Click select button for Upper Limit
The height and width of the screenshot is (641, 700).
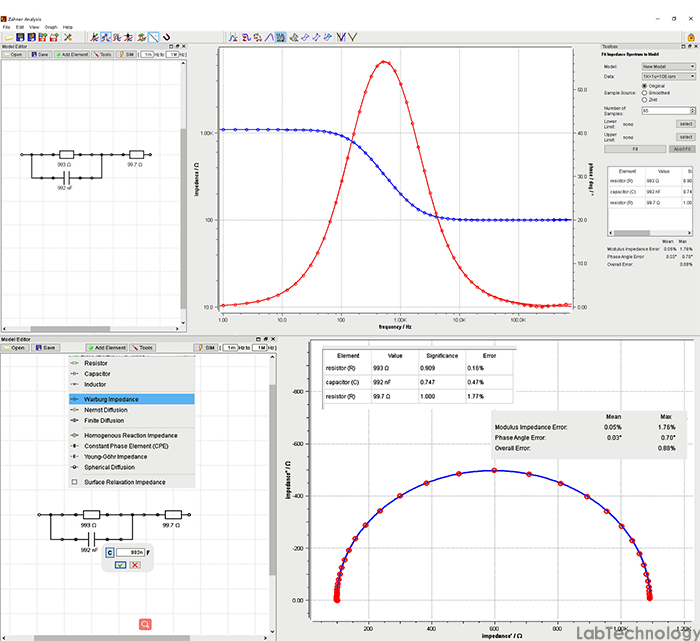[x=686, y=137]
